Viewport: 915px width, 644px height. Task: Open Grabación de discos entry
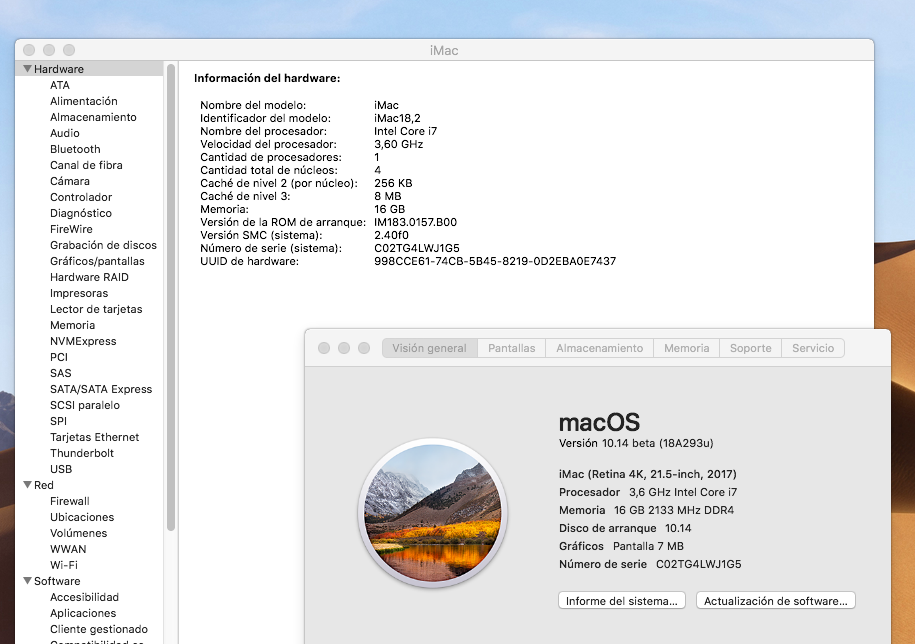coord(103,245)
